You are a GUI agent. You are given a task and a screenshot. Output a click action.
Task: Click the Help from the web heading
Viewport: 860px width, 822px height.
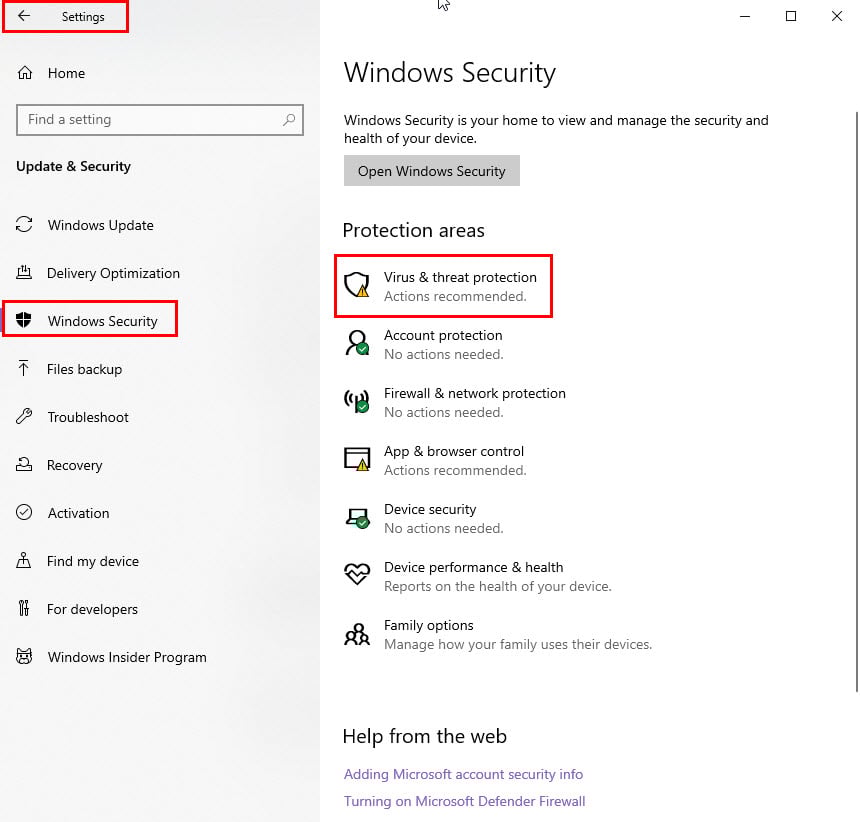pyautogui.click(x=425, y=736)
